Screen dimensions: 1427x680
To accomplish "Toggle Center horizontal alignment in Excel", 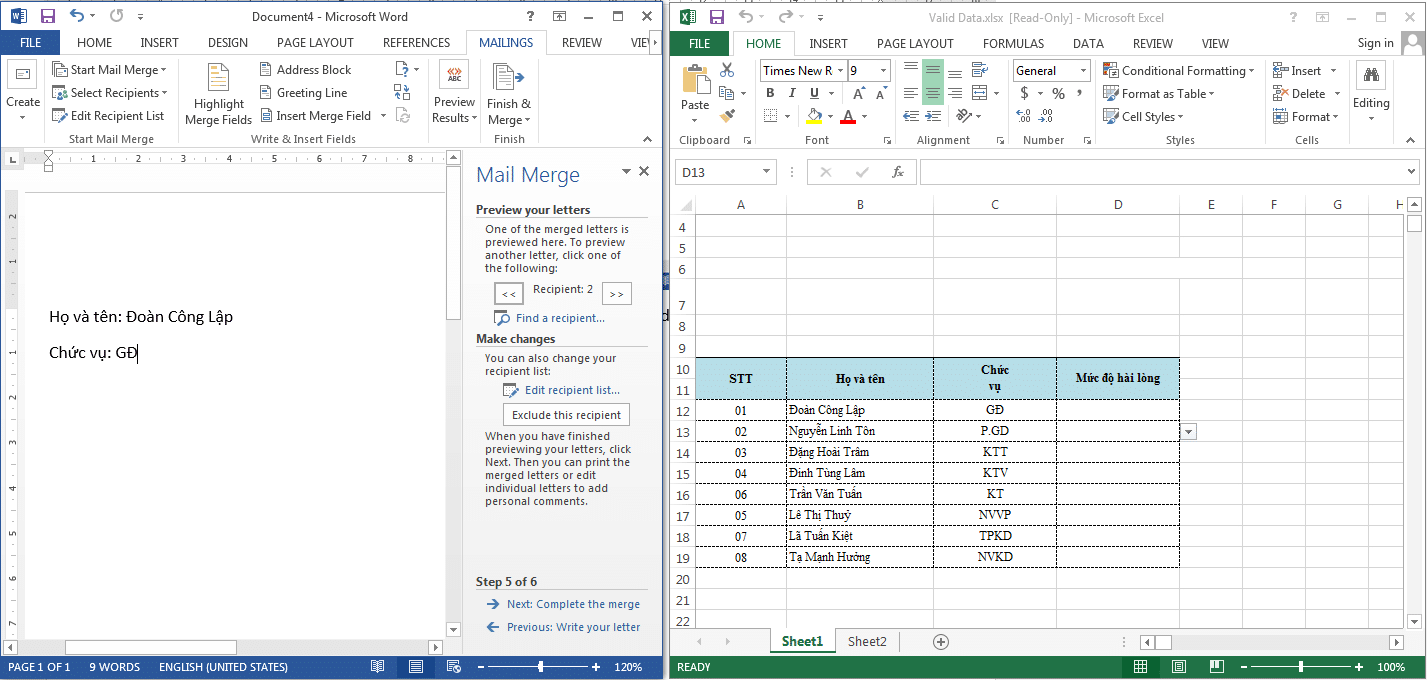I will point(932,93).
